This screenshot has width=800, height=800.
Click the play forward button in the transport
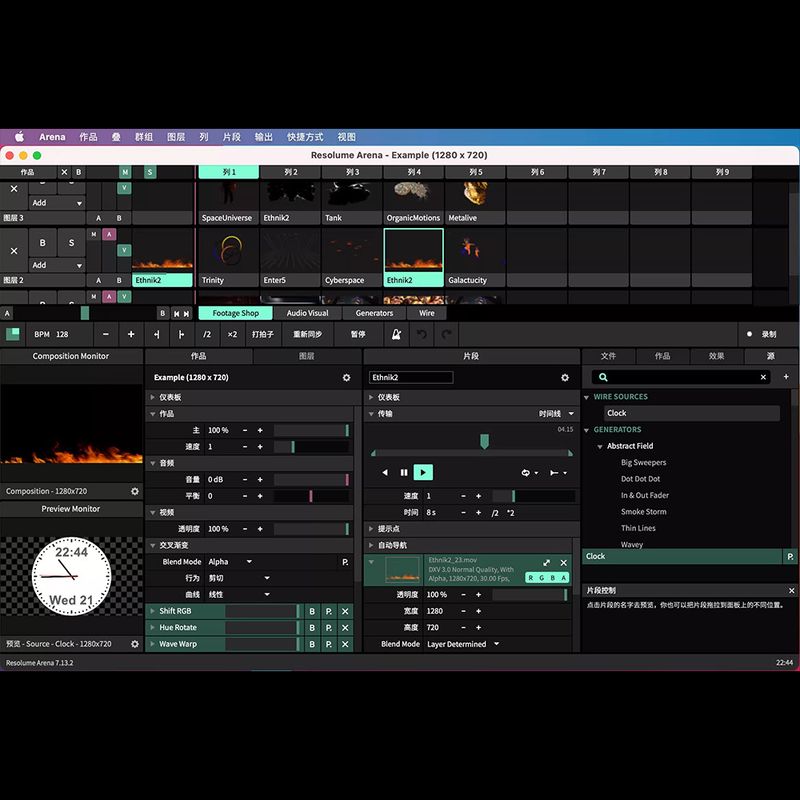point(423,472)
